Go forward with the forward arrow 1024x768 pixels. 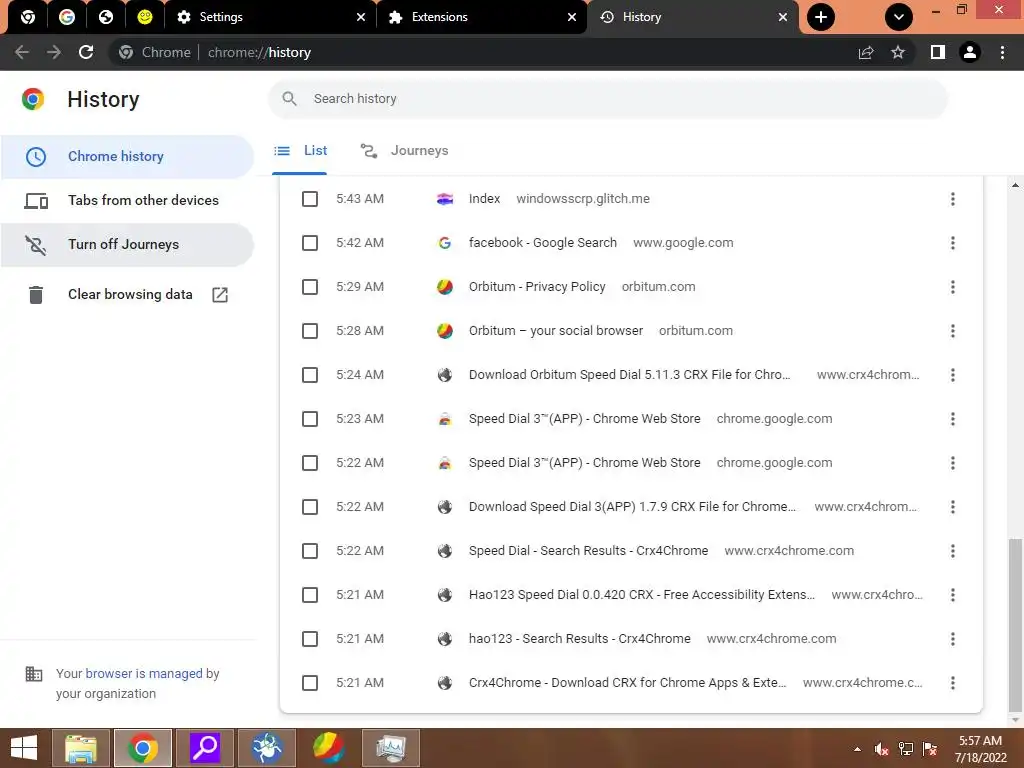[54, 52]
